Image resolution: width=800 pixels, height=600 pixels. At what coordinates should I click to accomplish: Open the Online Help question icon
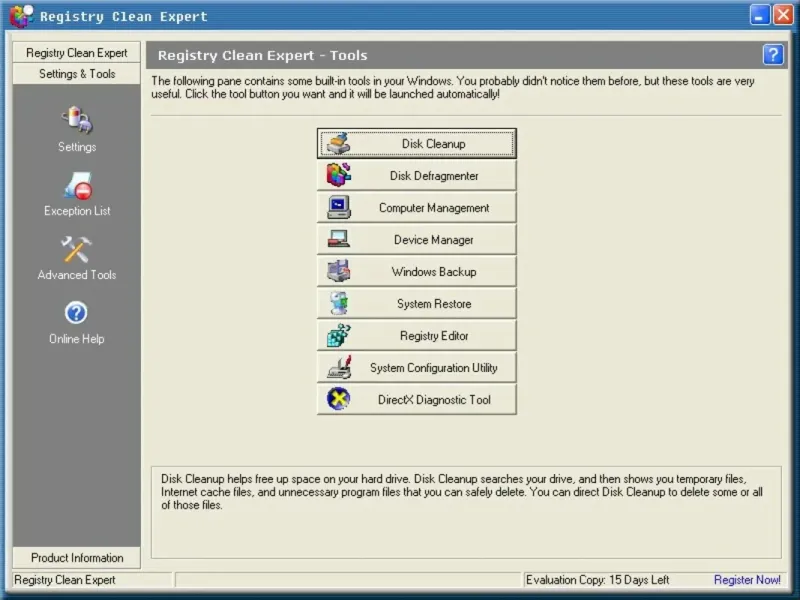[76, 313]
